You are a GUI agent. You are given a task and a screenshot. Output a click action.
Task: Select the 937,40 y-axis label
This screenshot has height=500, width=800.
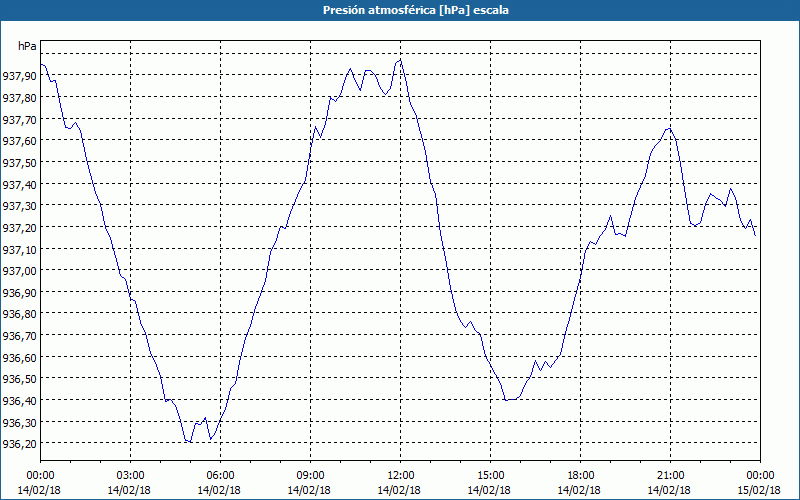coord(19,184)
